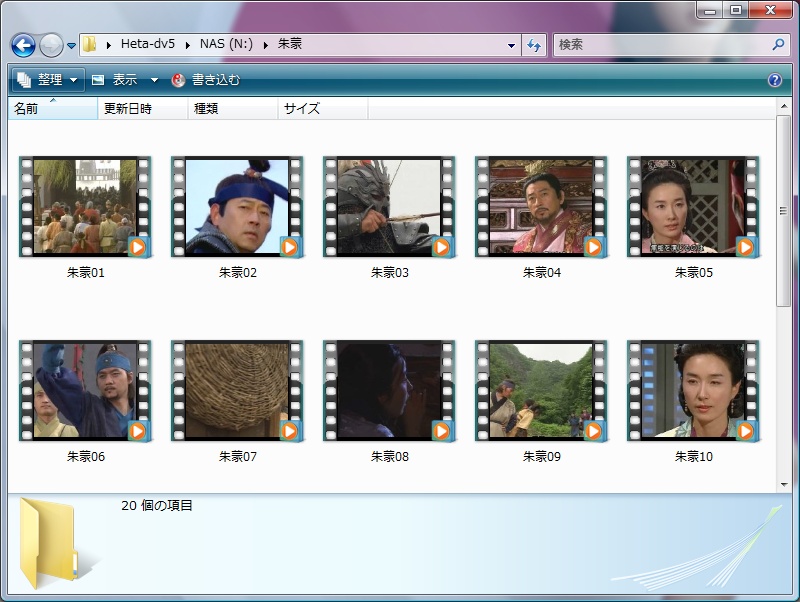
Task: Expand arrow before 朱蒙 breadcrumb
Action: (266, 45)
